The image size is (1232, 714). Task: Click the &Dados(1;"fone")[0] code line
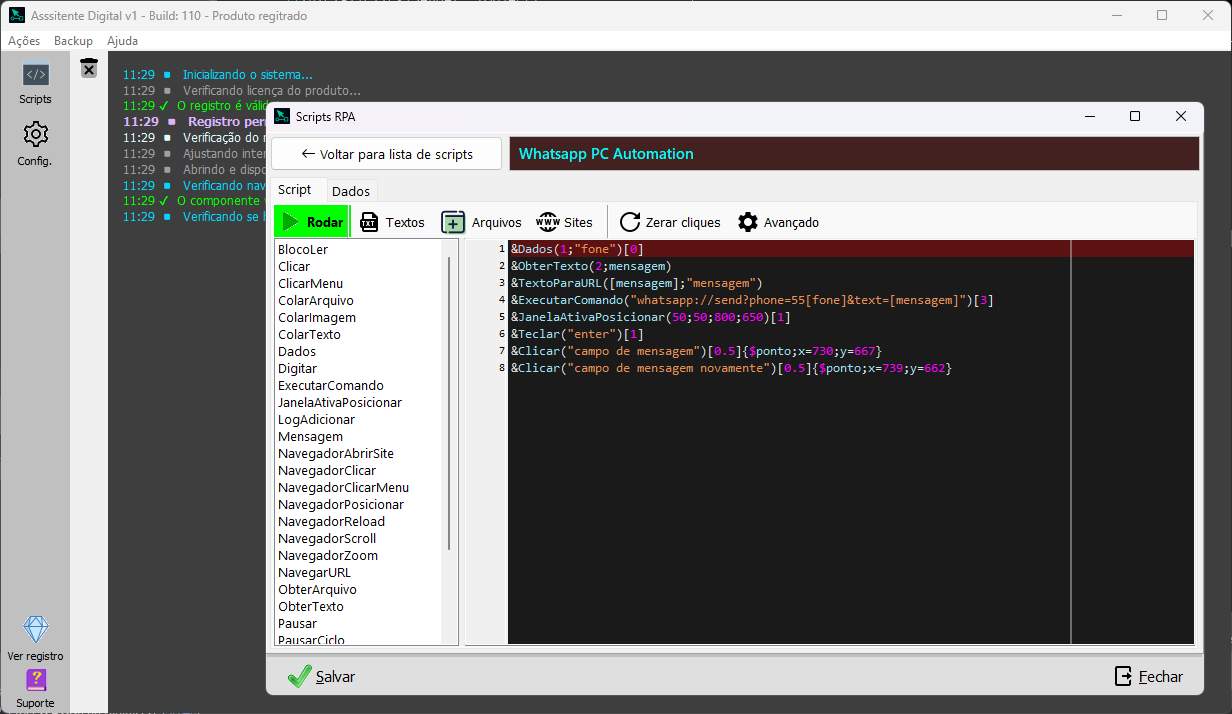[577, 249]
